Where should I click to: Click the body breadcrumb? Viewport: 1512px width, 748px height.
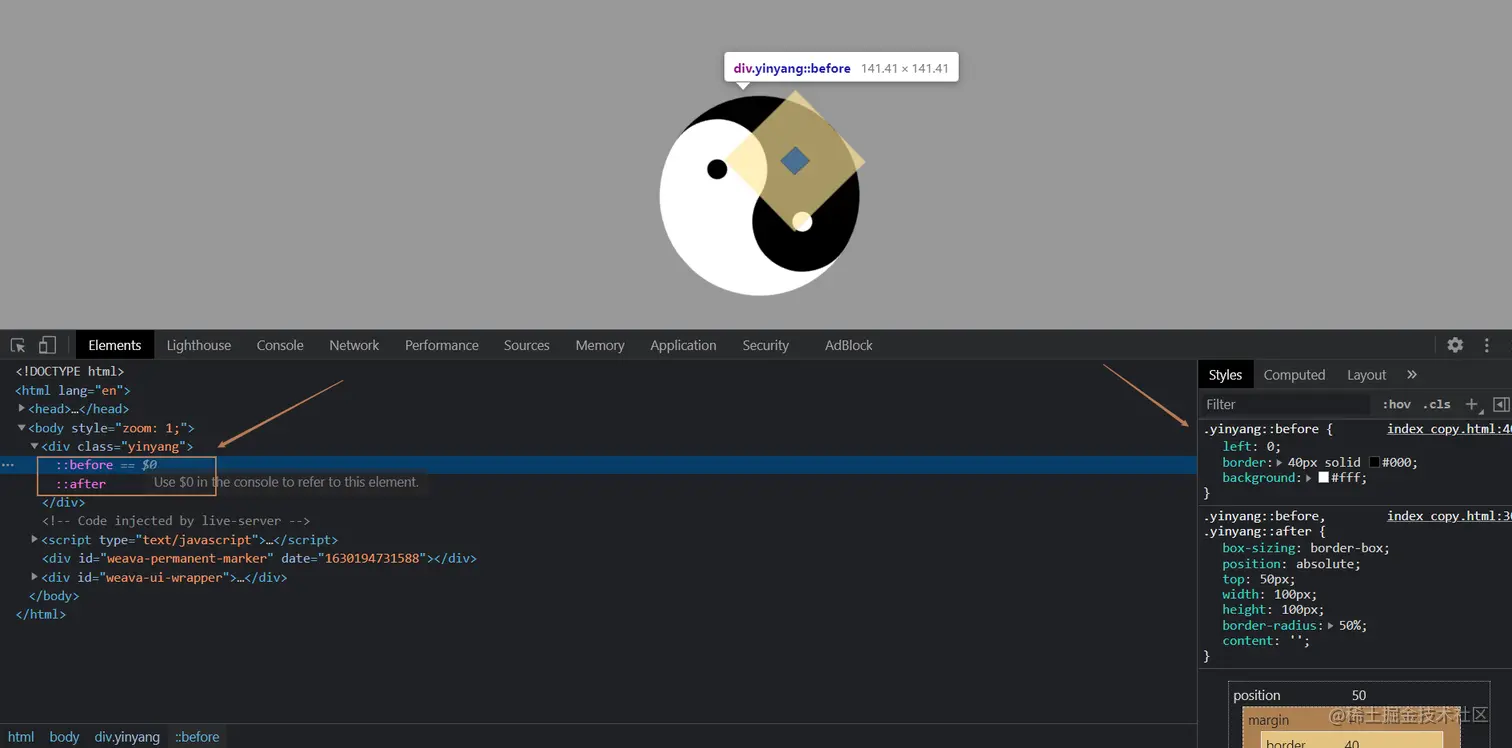tap(64, 737)
